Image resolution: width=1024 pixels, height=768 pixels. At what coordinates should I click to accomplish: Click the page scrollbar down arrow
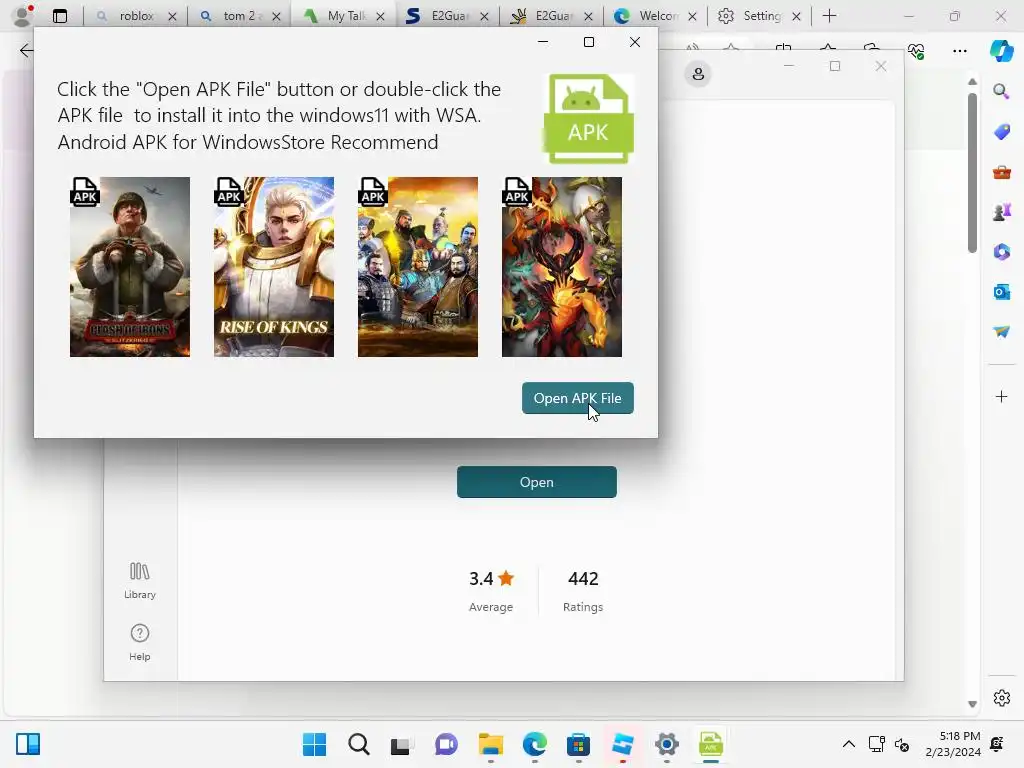coord(972,704)
